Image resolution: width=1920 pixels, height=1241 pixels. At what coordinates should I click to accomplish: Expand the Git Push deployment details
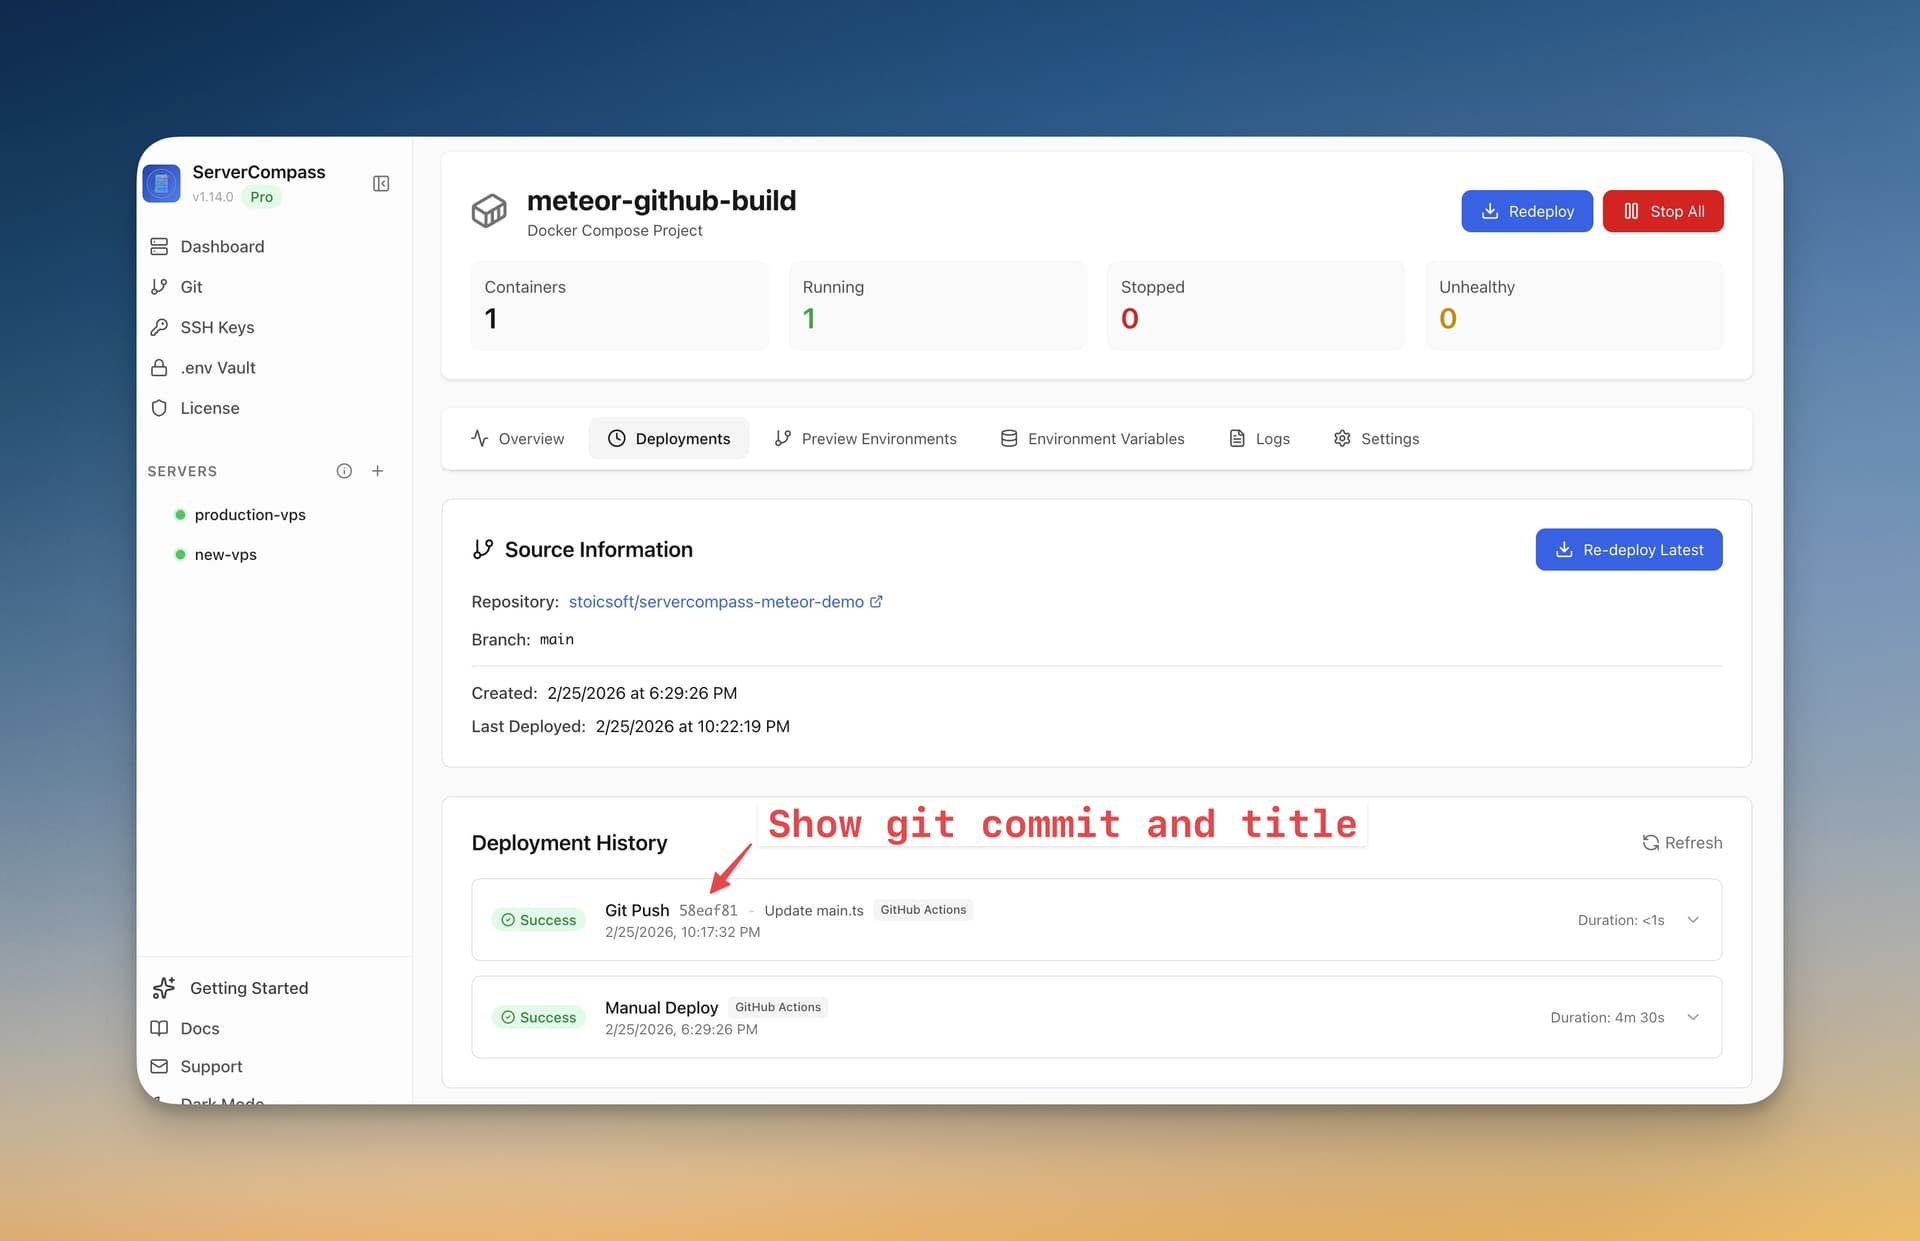click(1693, 919)
